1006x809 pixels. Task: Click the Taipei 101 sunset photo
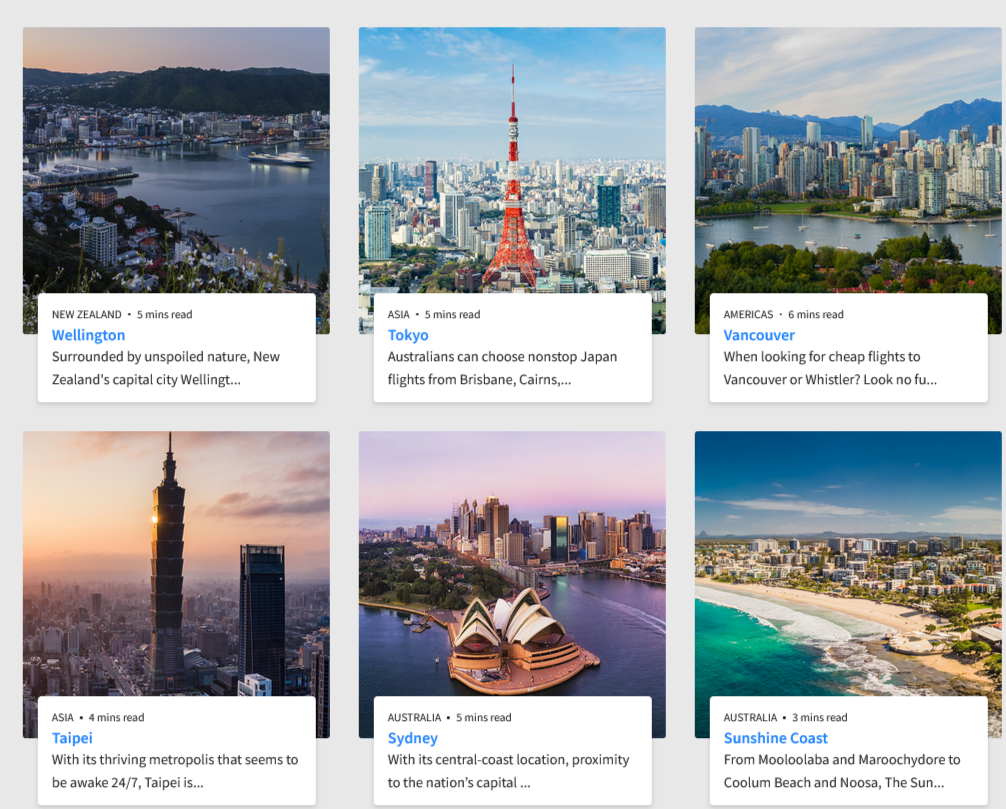point(176,563)
